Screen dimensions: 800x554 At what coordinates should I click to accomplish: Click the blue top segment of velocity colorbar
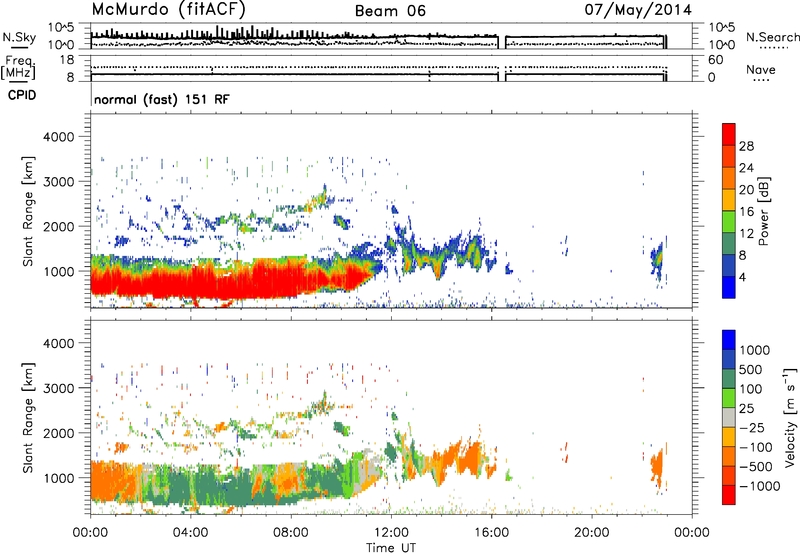pyautogui.click(x=729, y=340)
